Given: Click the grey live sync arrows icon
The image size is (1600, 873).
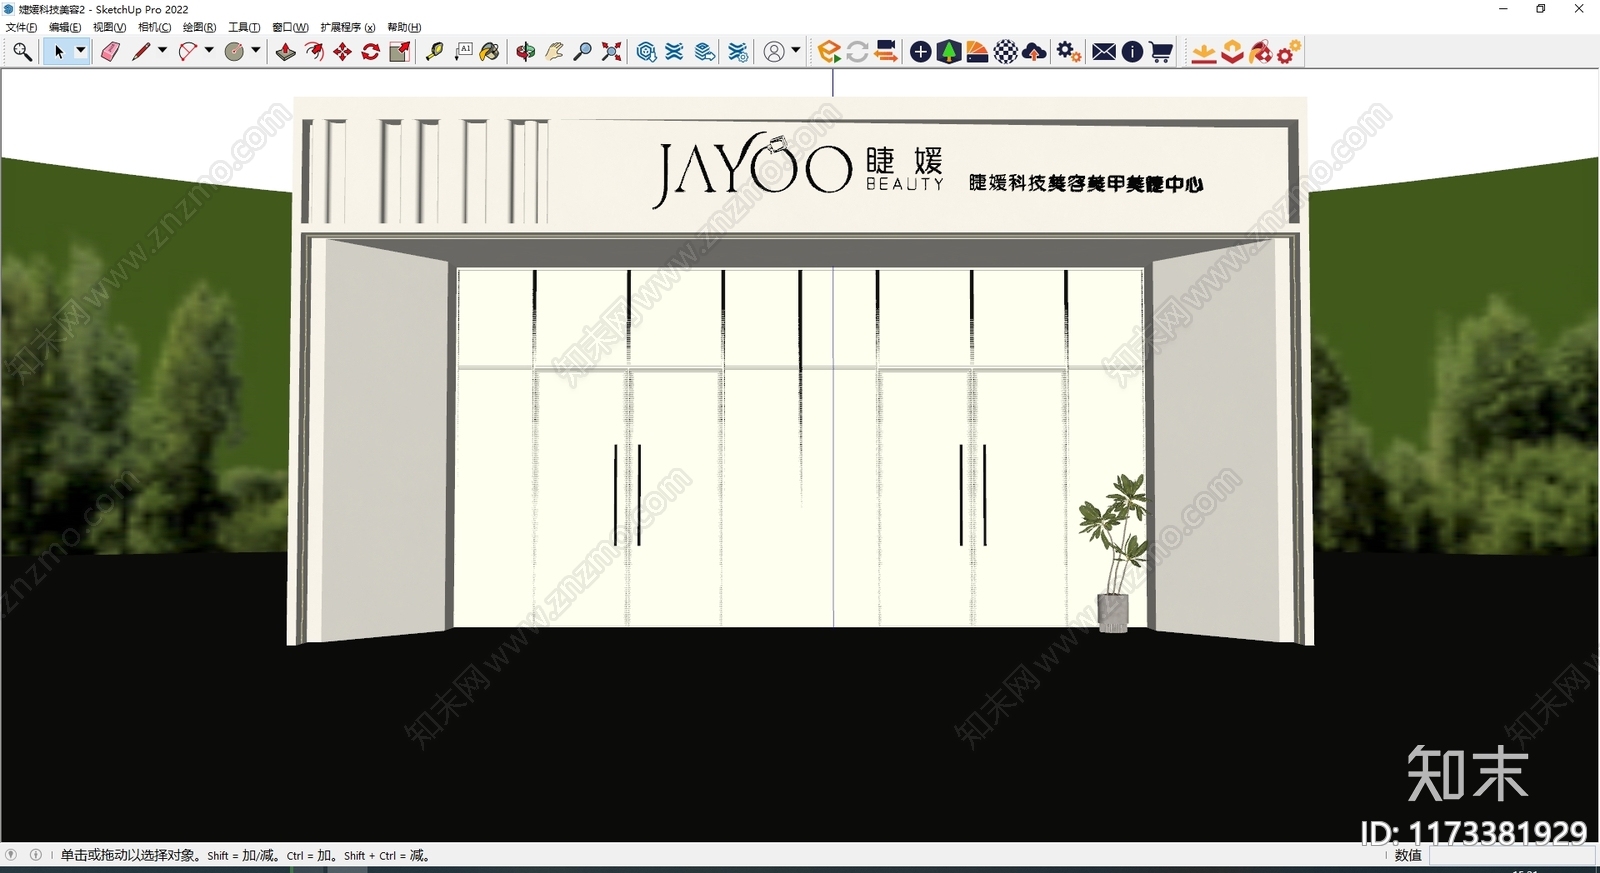Looking at the screenshot, I should [x=857, y=52].
